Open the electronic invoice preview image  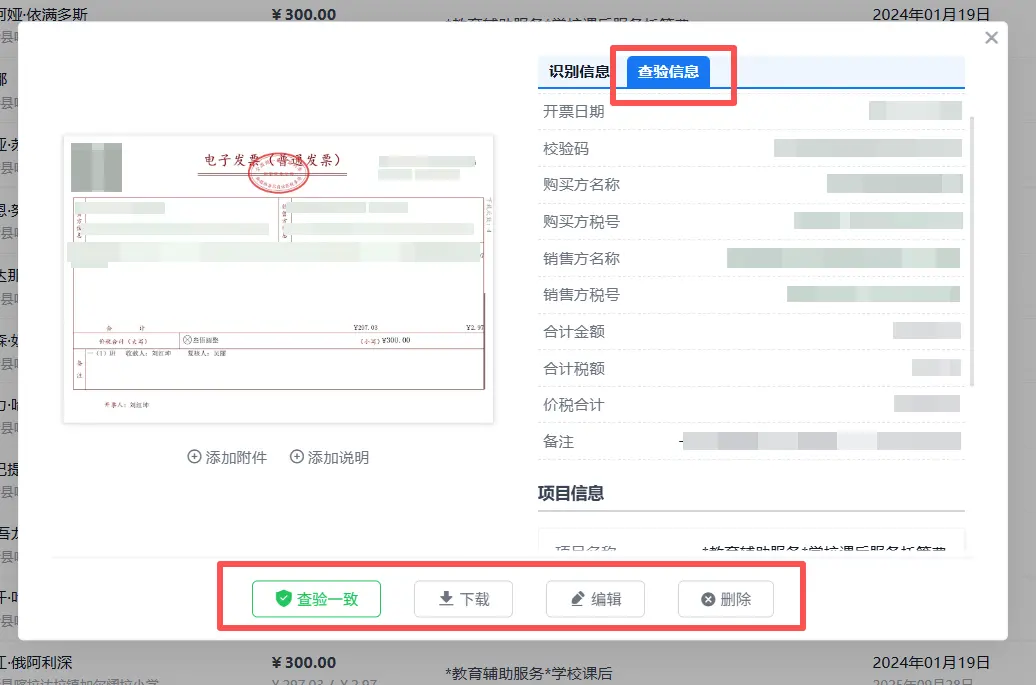278,279
